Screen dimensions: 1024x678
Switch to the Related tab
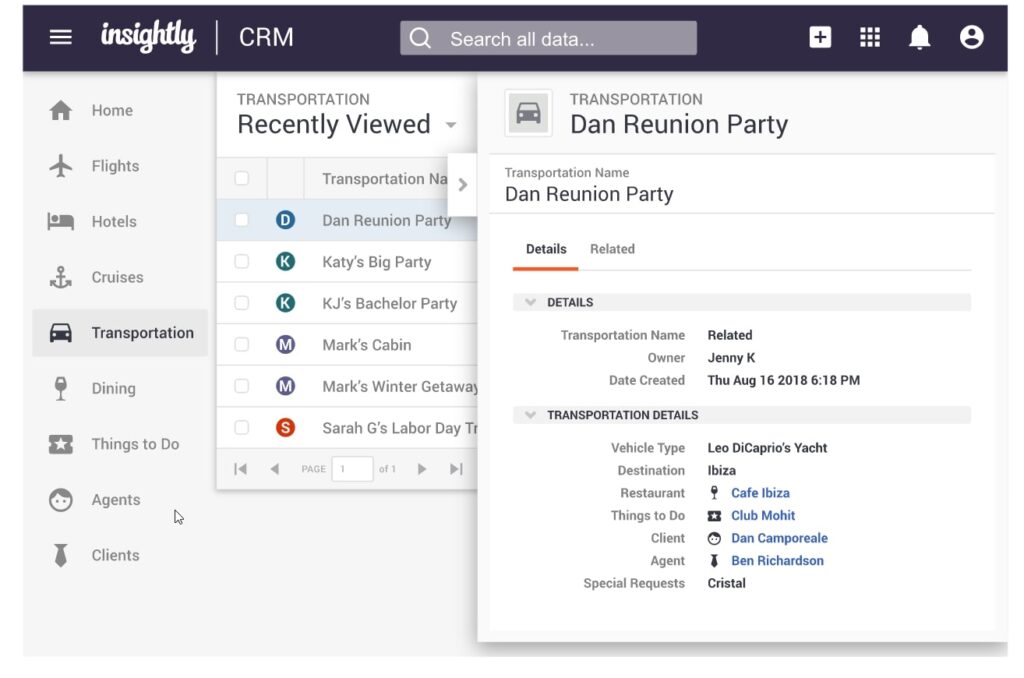pos(612,249)
